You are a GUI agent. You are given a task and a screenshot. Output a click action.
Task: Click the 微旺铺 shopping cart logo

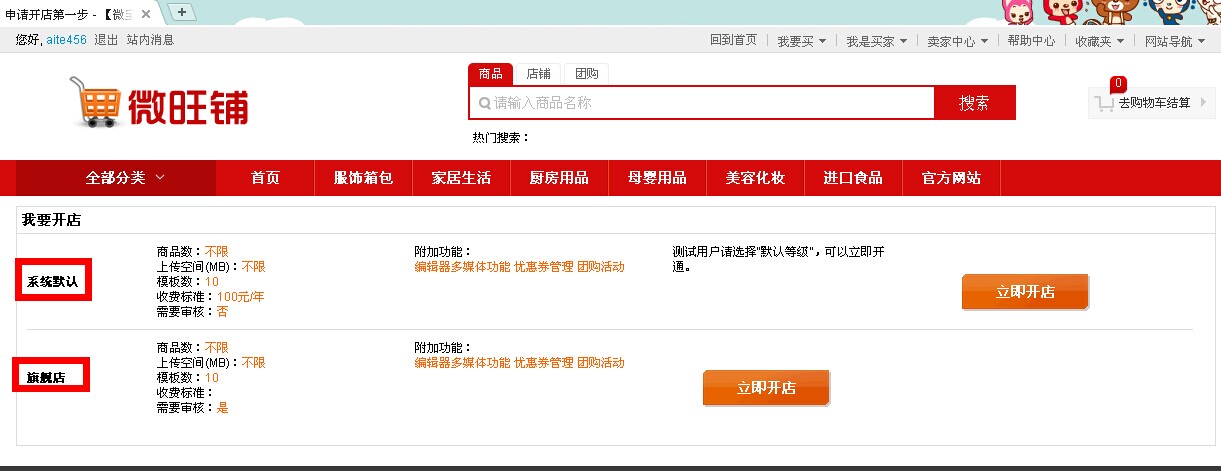click(158, 102)
